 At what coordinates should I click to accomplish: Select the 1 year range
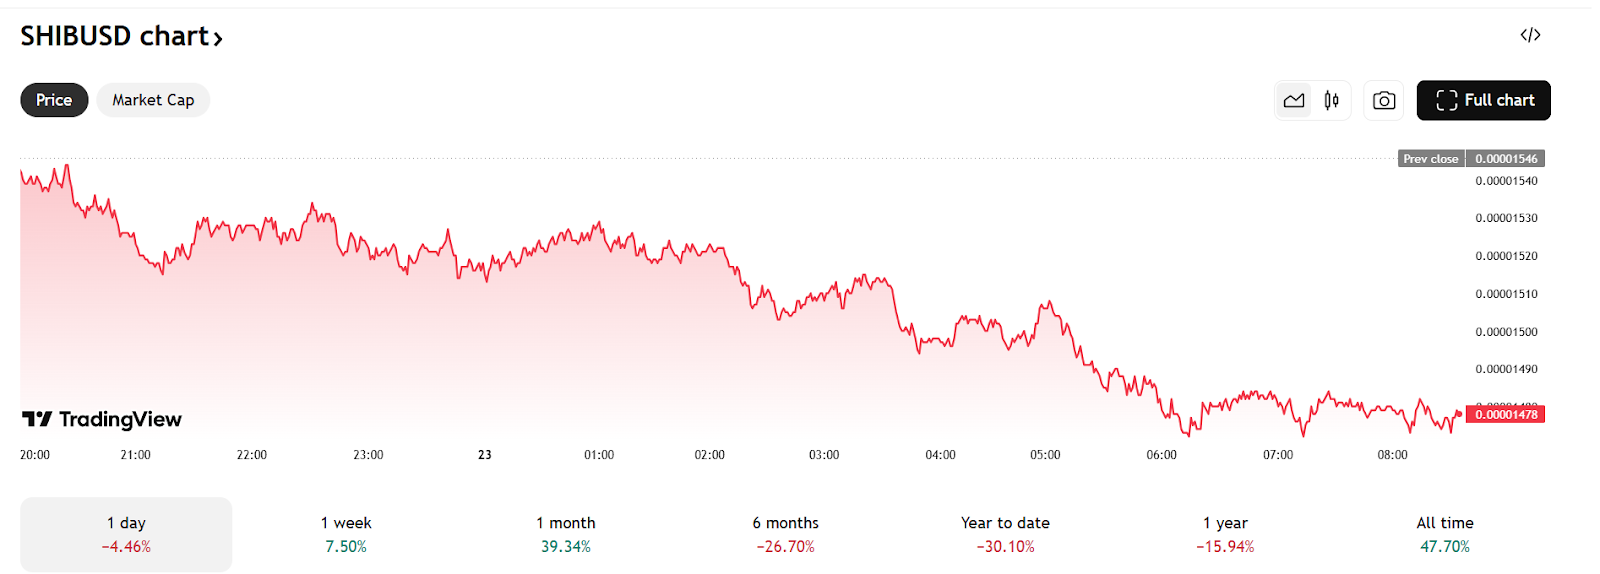(x=1225, y=534)
